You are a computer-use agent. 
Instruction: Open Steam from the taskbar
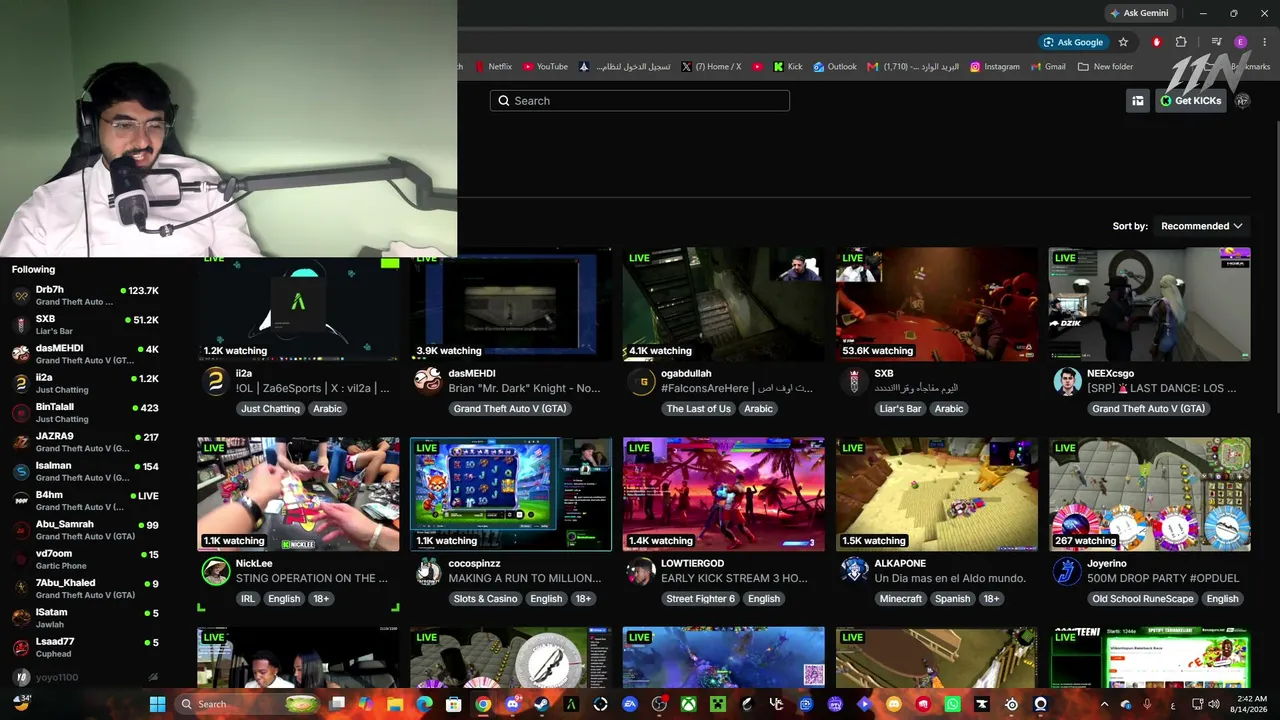click(x=542, y=704)
